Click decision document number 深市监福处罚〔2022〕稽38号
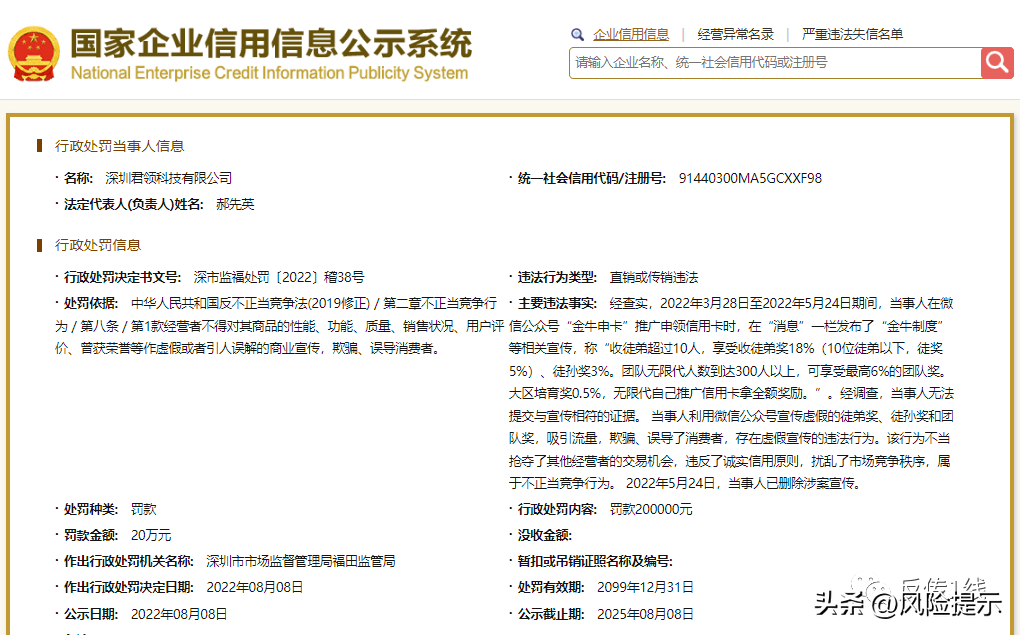Image resolution: width=1020 pixels, height=635 pixels. point(279,277)
